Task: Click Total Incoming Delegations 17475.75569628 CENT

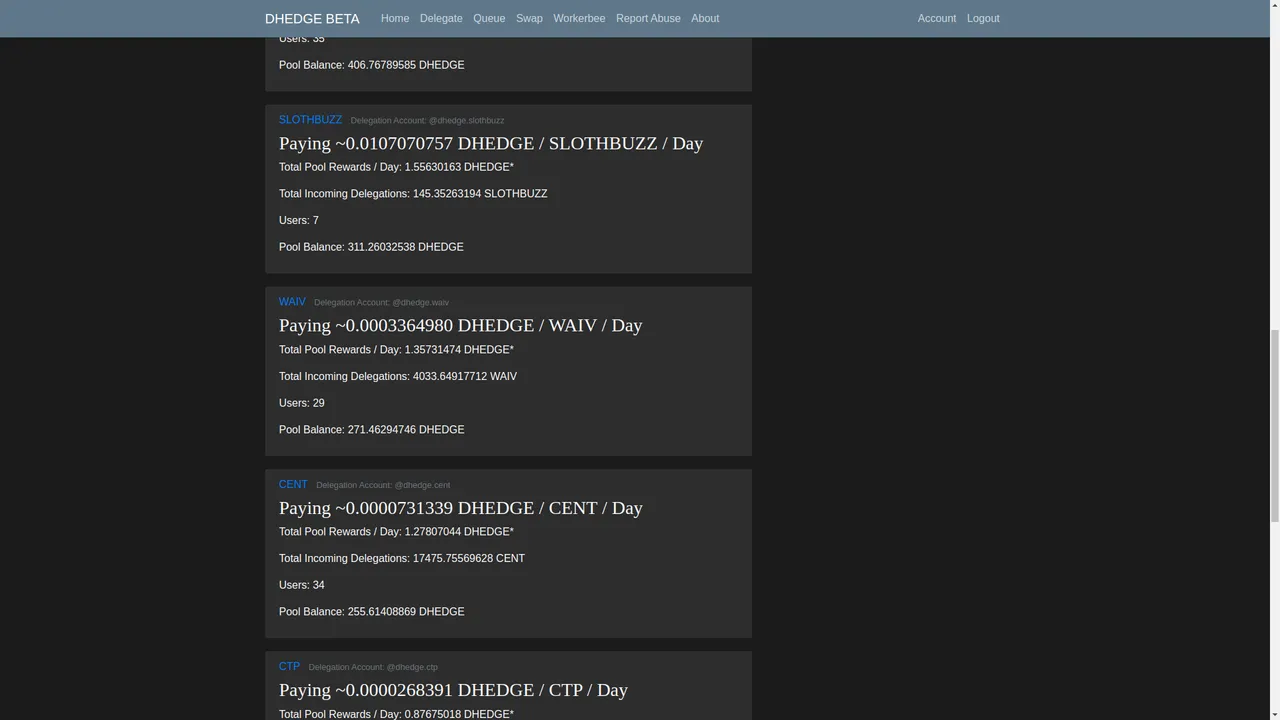Action: 402,559
